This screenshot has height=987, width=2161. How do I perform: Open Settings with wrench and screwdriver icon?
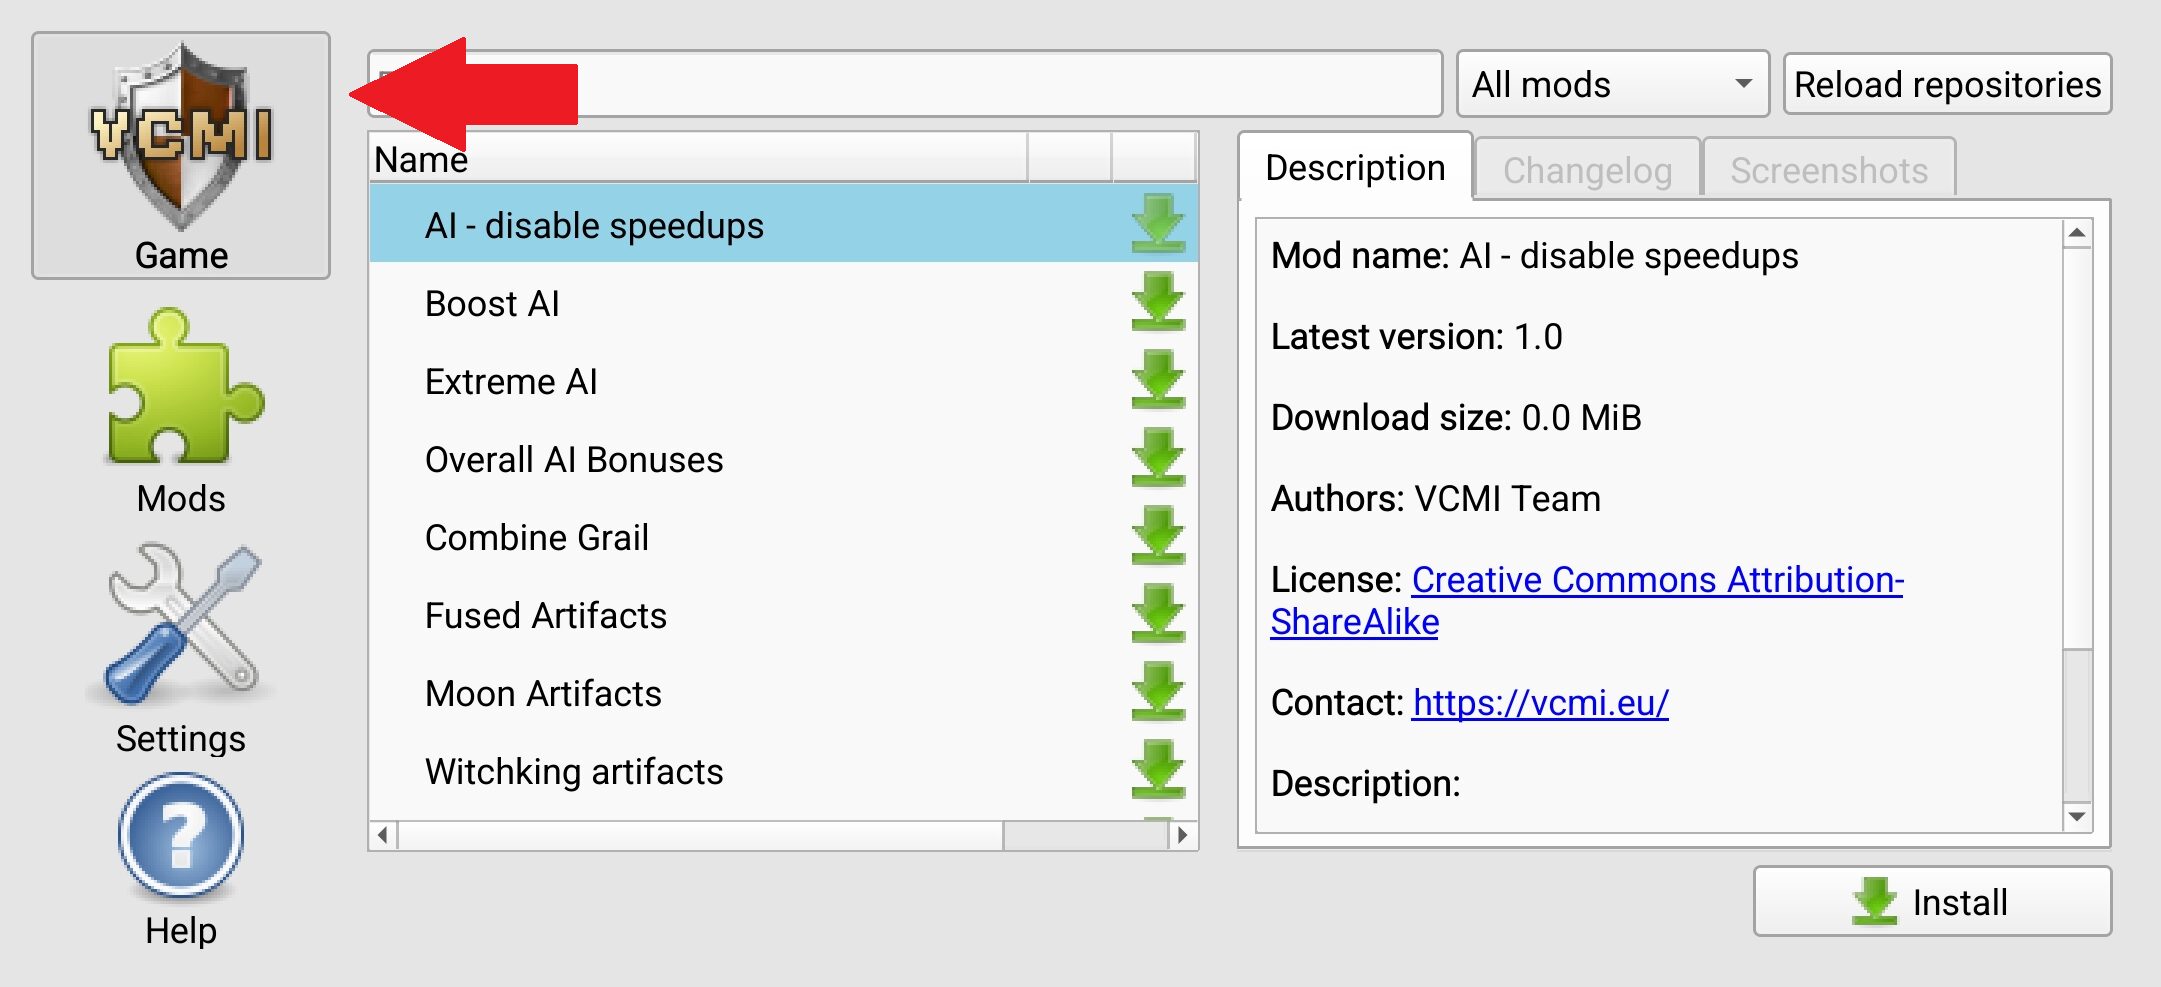click(x=181, y=650)
